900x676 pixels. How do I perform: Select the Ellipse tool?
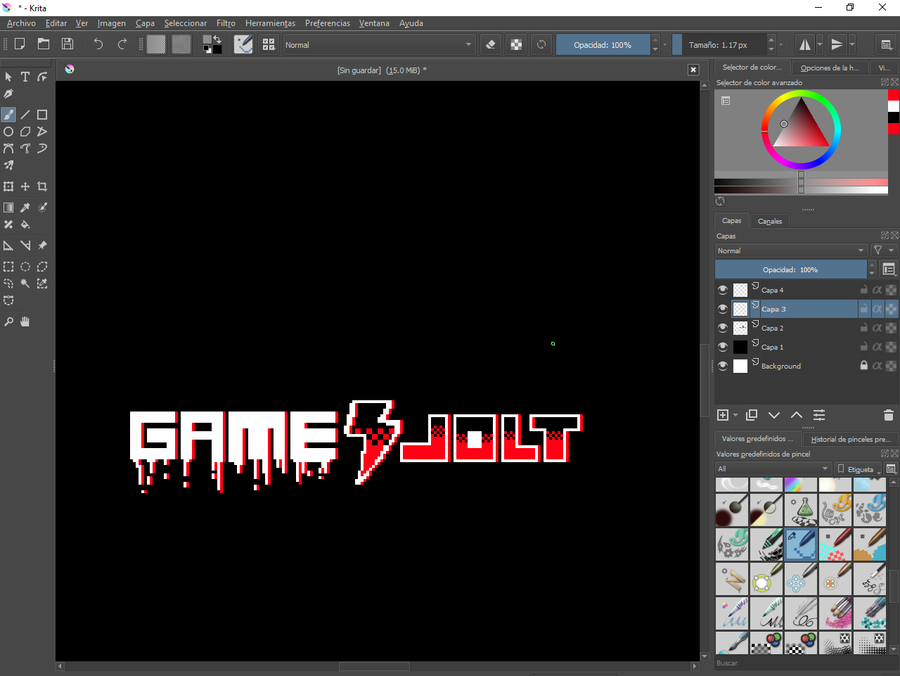click(9, 131)
